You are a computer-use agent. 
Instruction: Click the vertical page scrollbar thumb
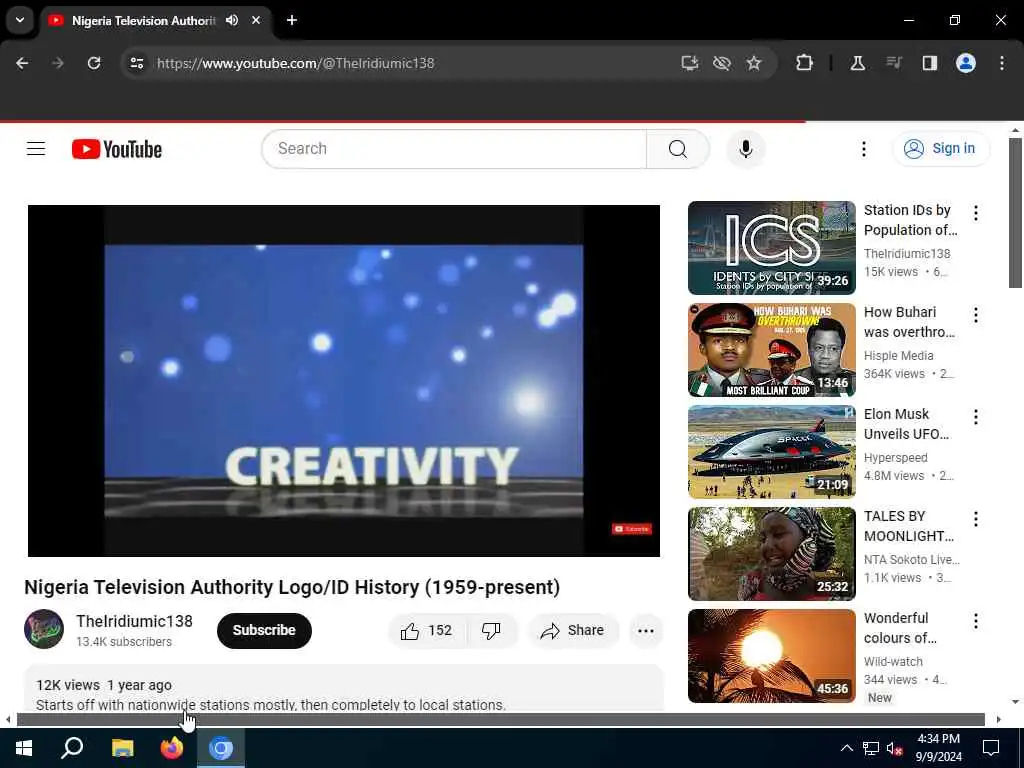pos(1015,213)
